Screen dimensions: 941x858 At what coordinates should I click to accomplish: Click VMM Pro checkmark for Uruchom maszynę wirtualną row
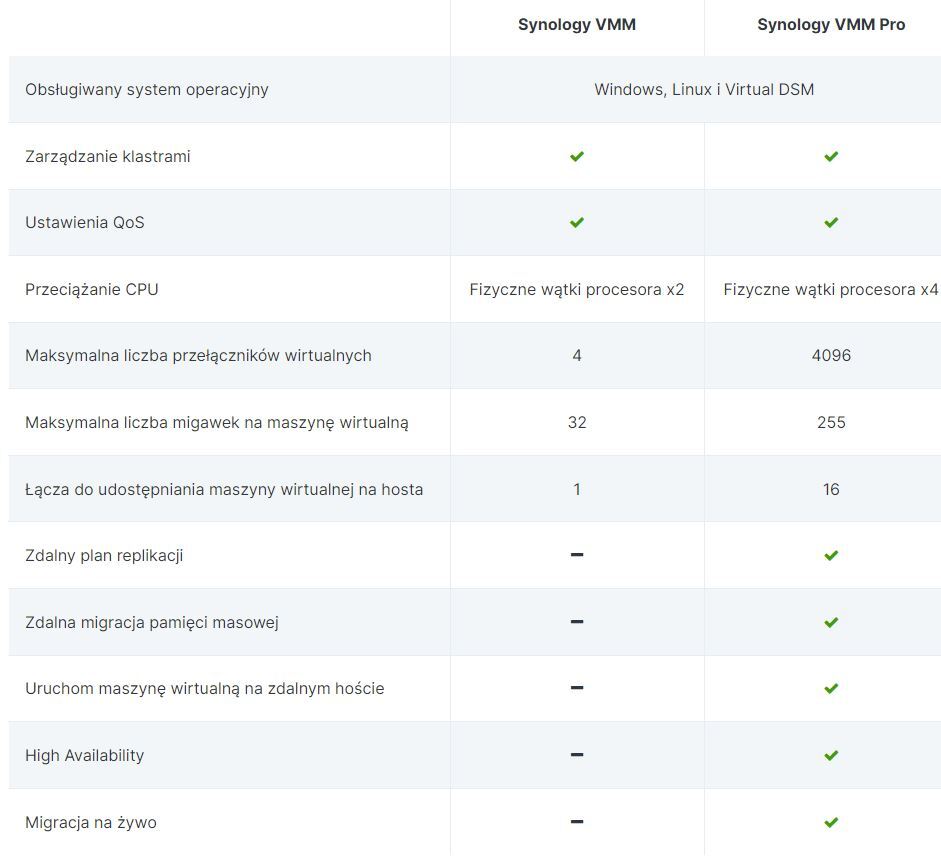[831, 688]
